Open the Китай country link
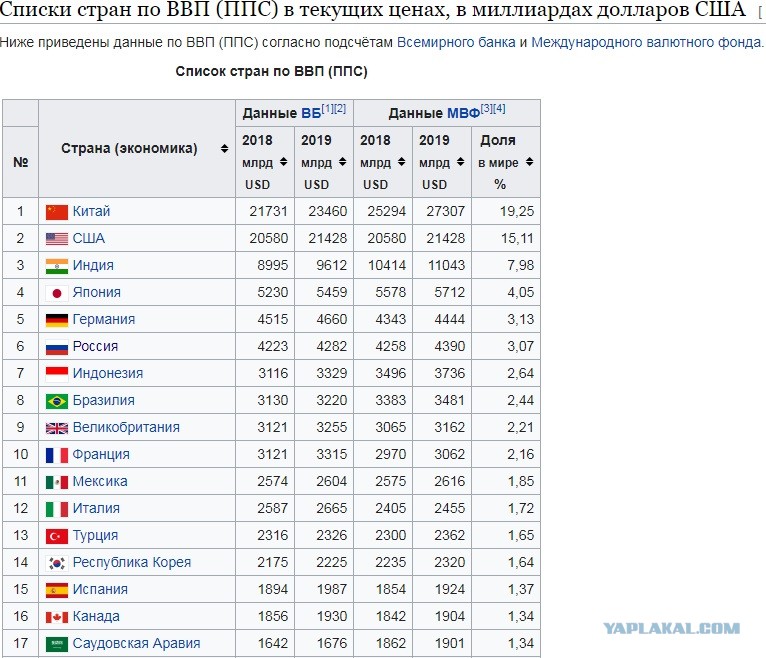766x658 pixels. (x=91, y=212)
